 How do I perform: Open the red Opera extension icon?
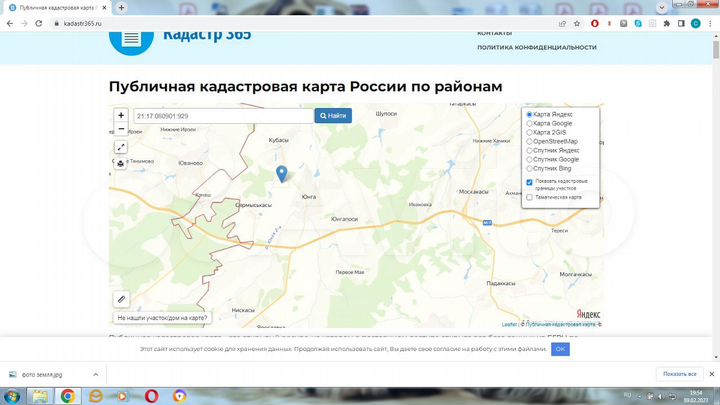pos(595,23)
